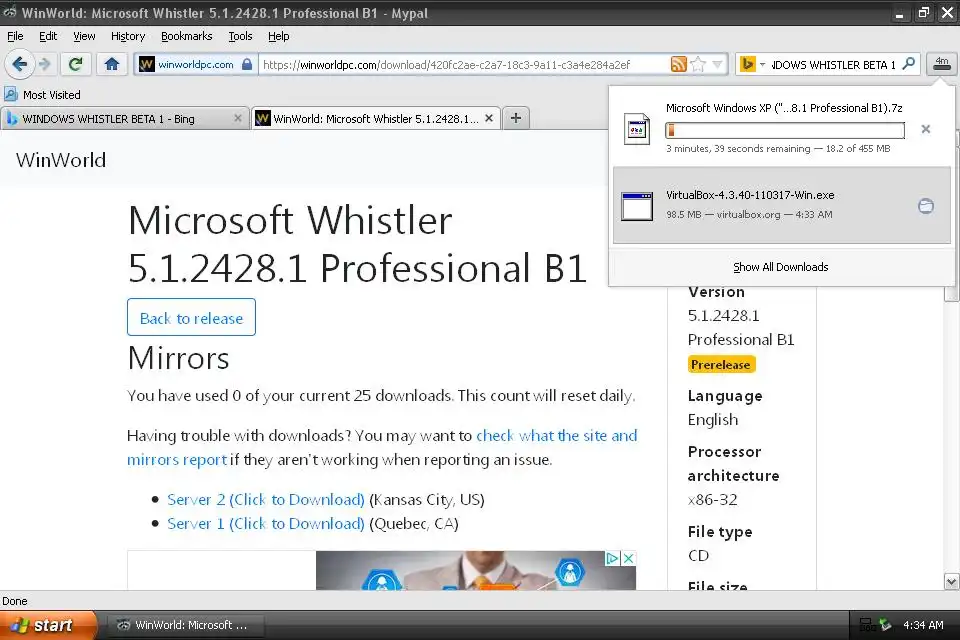Close the WINDOWS WHISTLER BETA 1 Bing tab
The width and height of the screenshot is (960, 640).
tap(238, 118)
